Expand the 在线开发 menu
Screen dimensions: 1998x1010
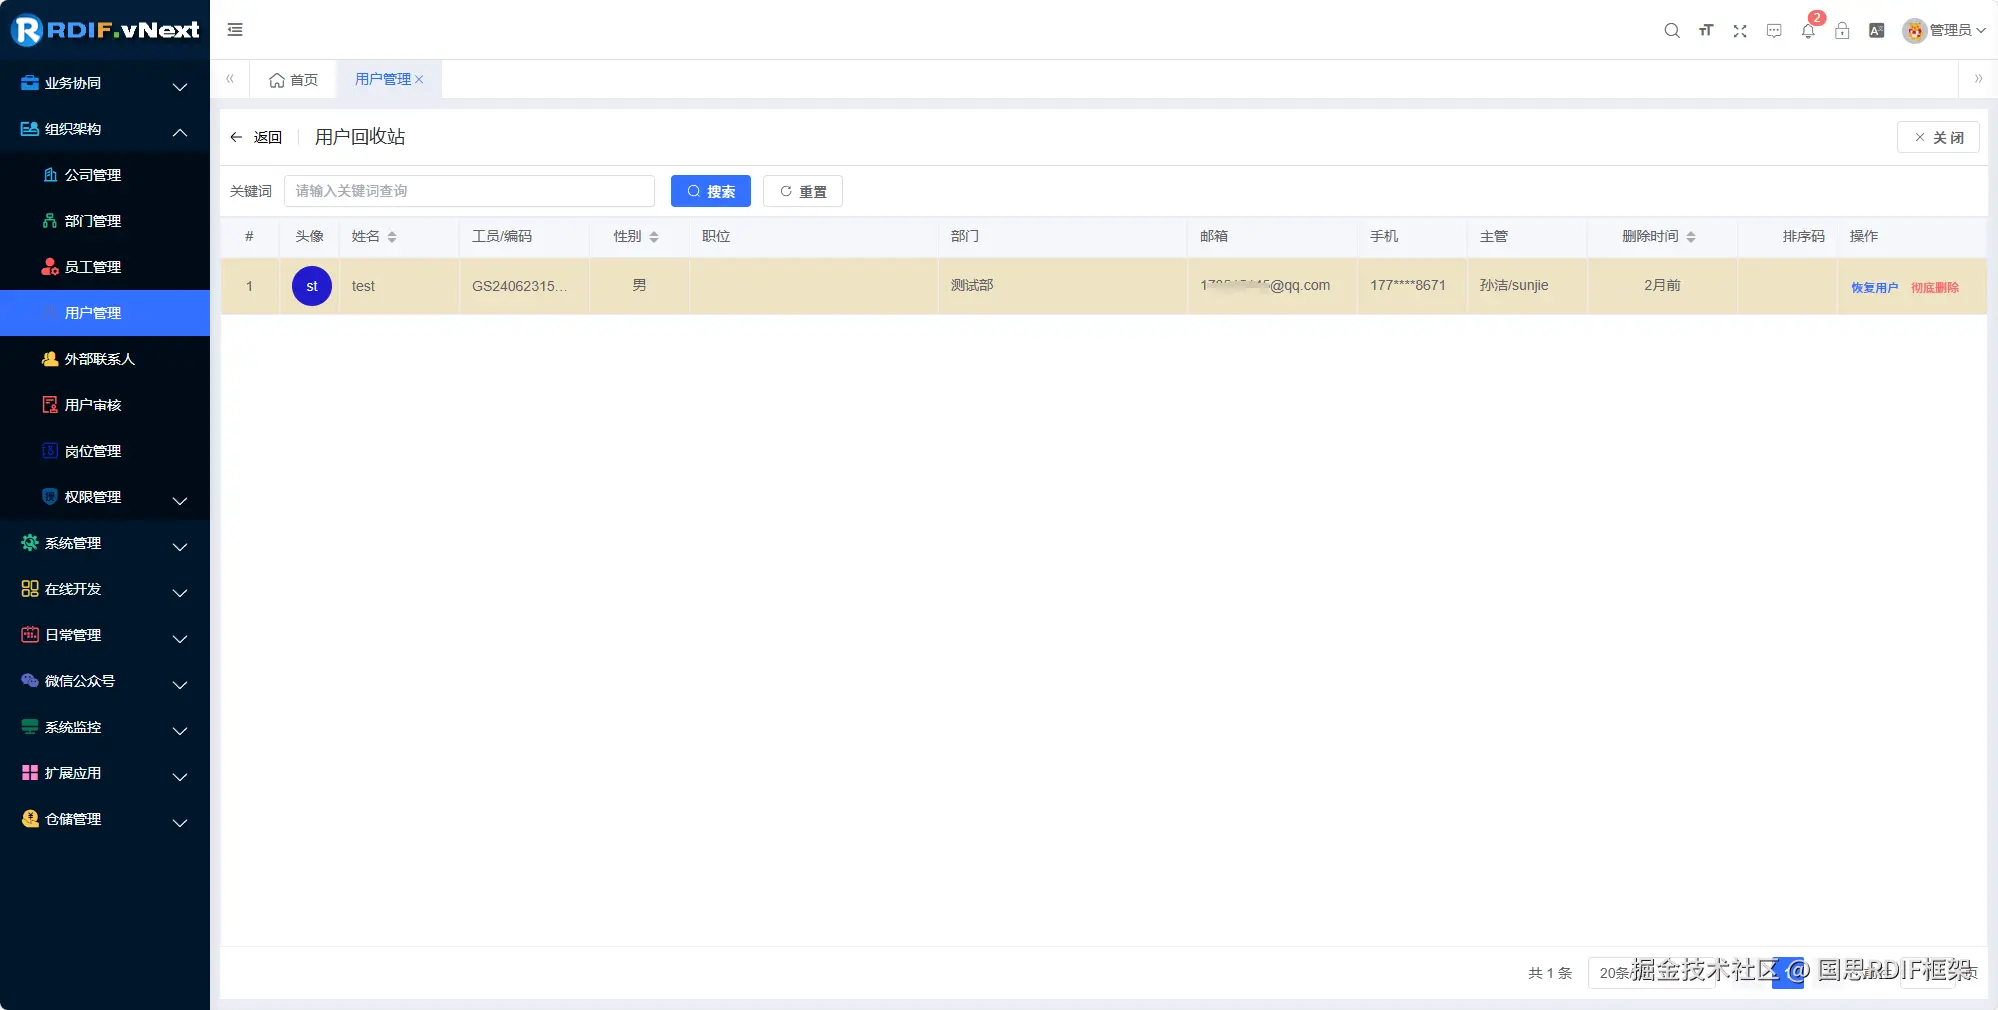tap(105, 589)
